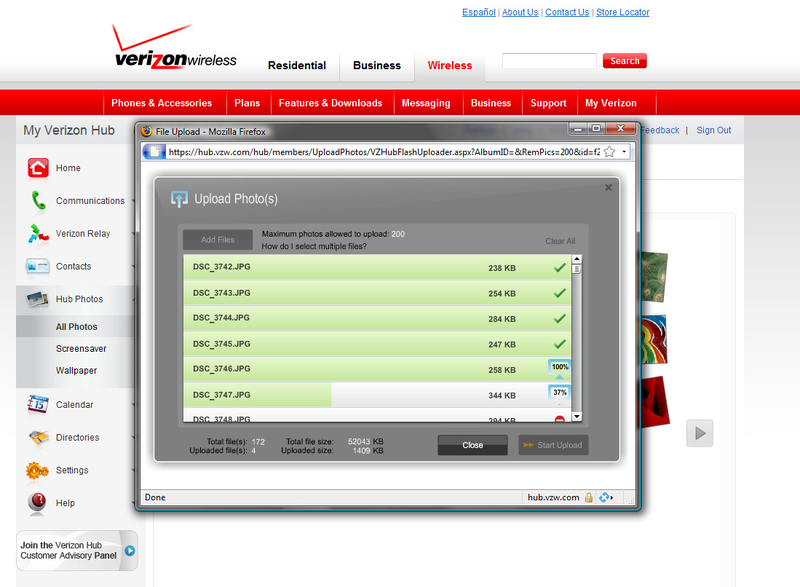This screenshot has height=587, width=800.
Task: Click checkmark for DSC_3742.JPG
Action: [x=560, y=267]
